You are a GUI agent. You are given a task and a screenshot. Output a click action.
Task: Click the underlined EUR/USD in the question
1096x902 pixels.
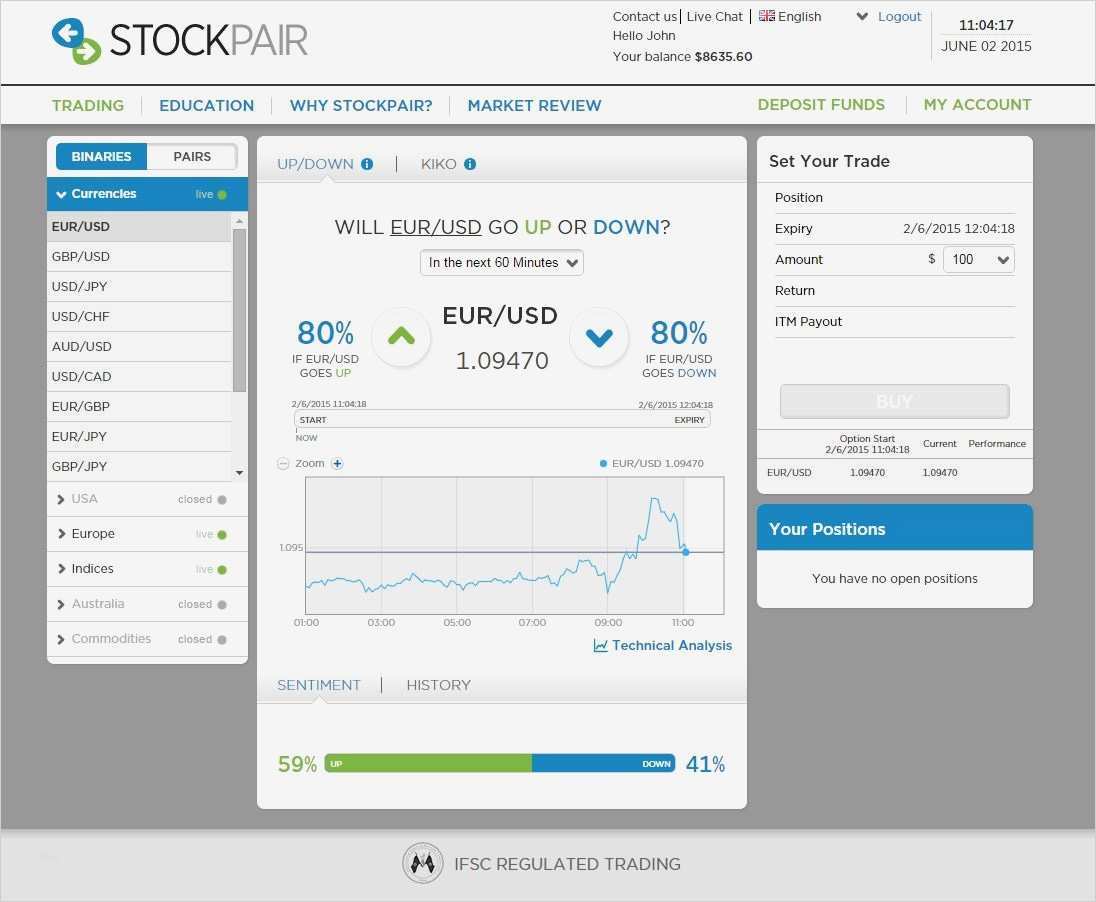click(x=435, y=227)
